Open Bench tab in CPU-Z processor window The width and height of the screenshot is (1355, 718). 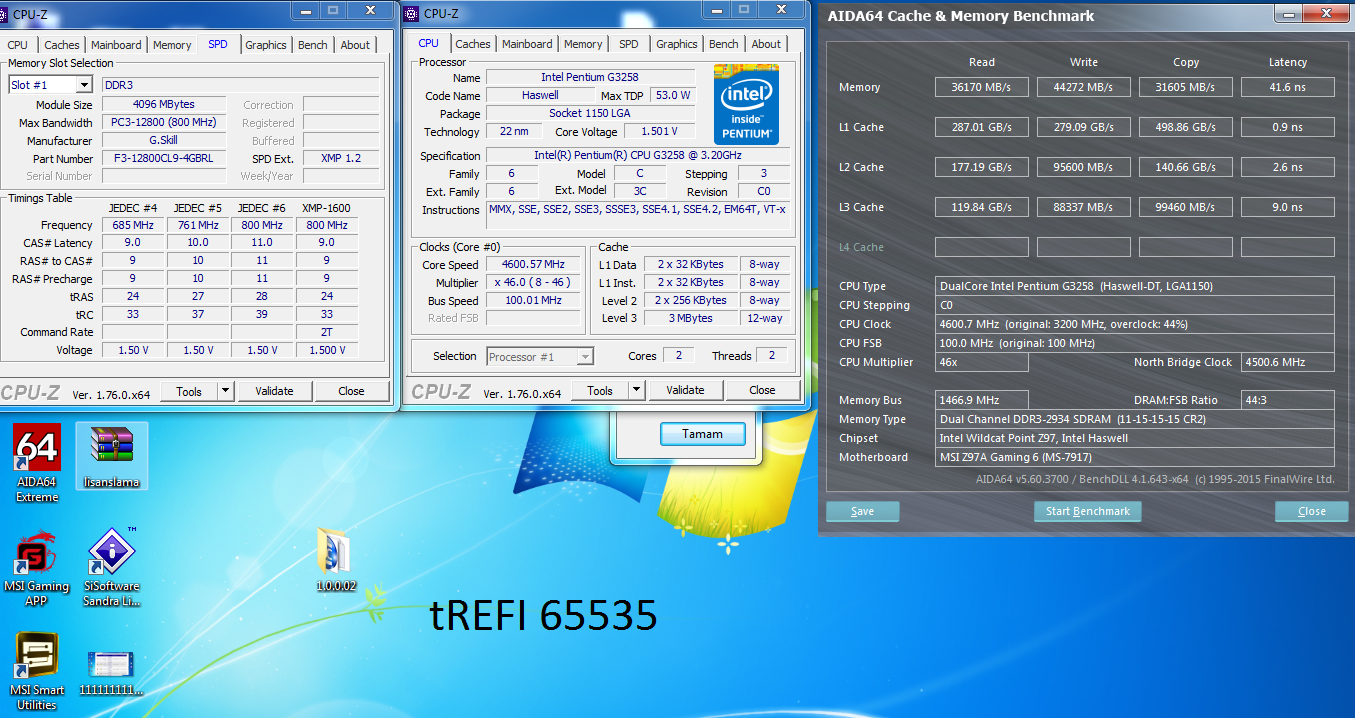724,44
